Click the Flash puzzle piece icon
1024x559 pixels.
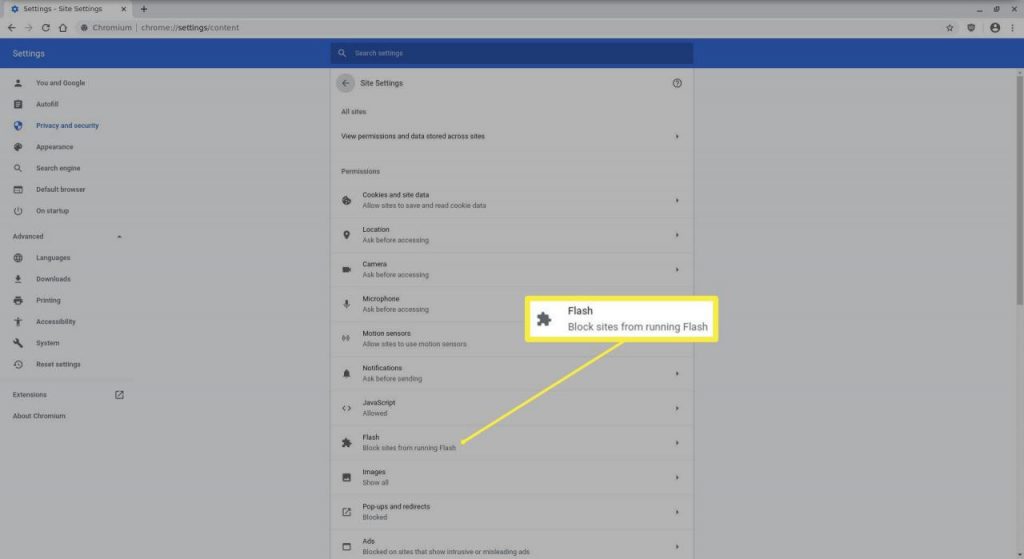point(346,443)
